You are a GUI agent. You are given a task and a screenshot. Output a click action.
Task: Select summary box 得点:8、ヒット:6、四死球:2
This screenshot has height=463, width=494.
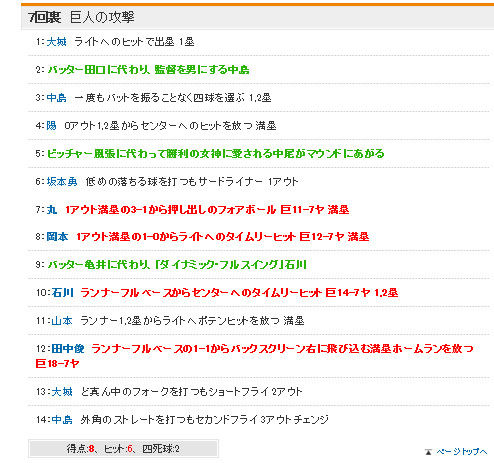[x=123, y=449]
